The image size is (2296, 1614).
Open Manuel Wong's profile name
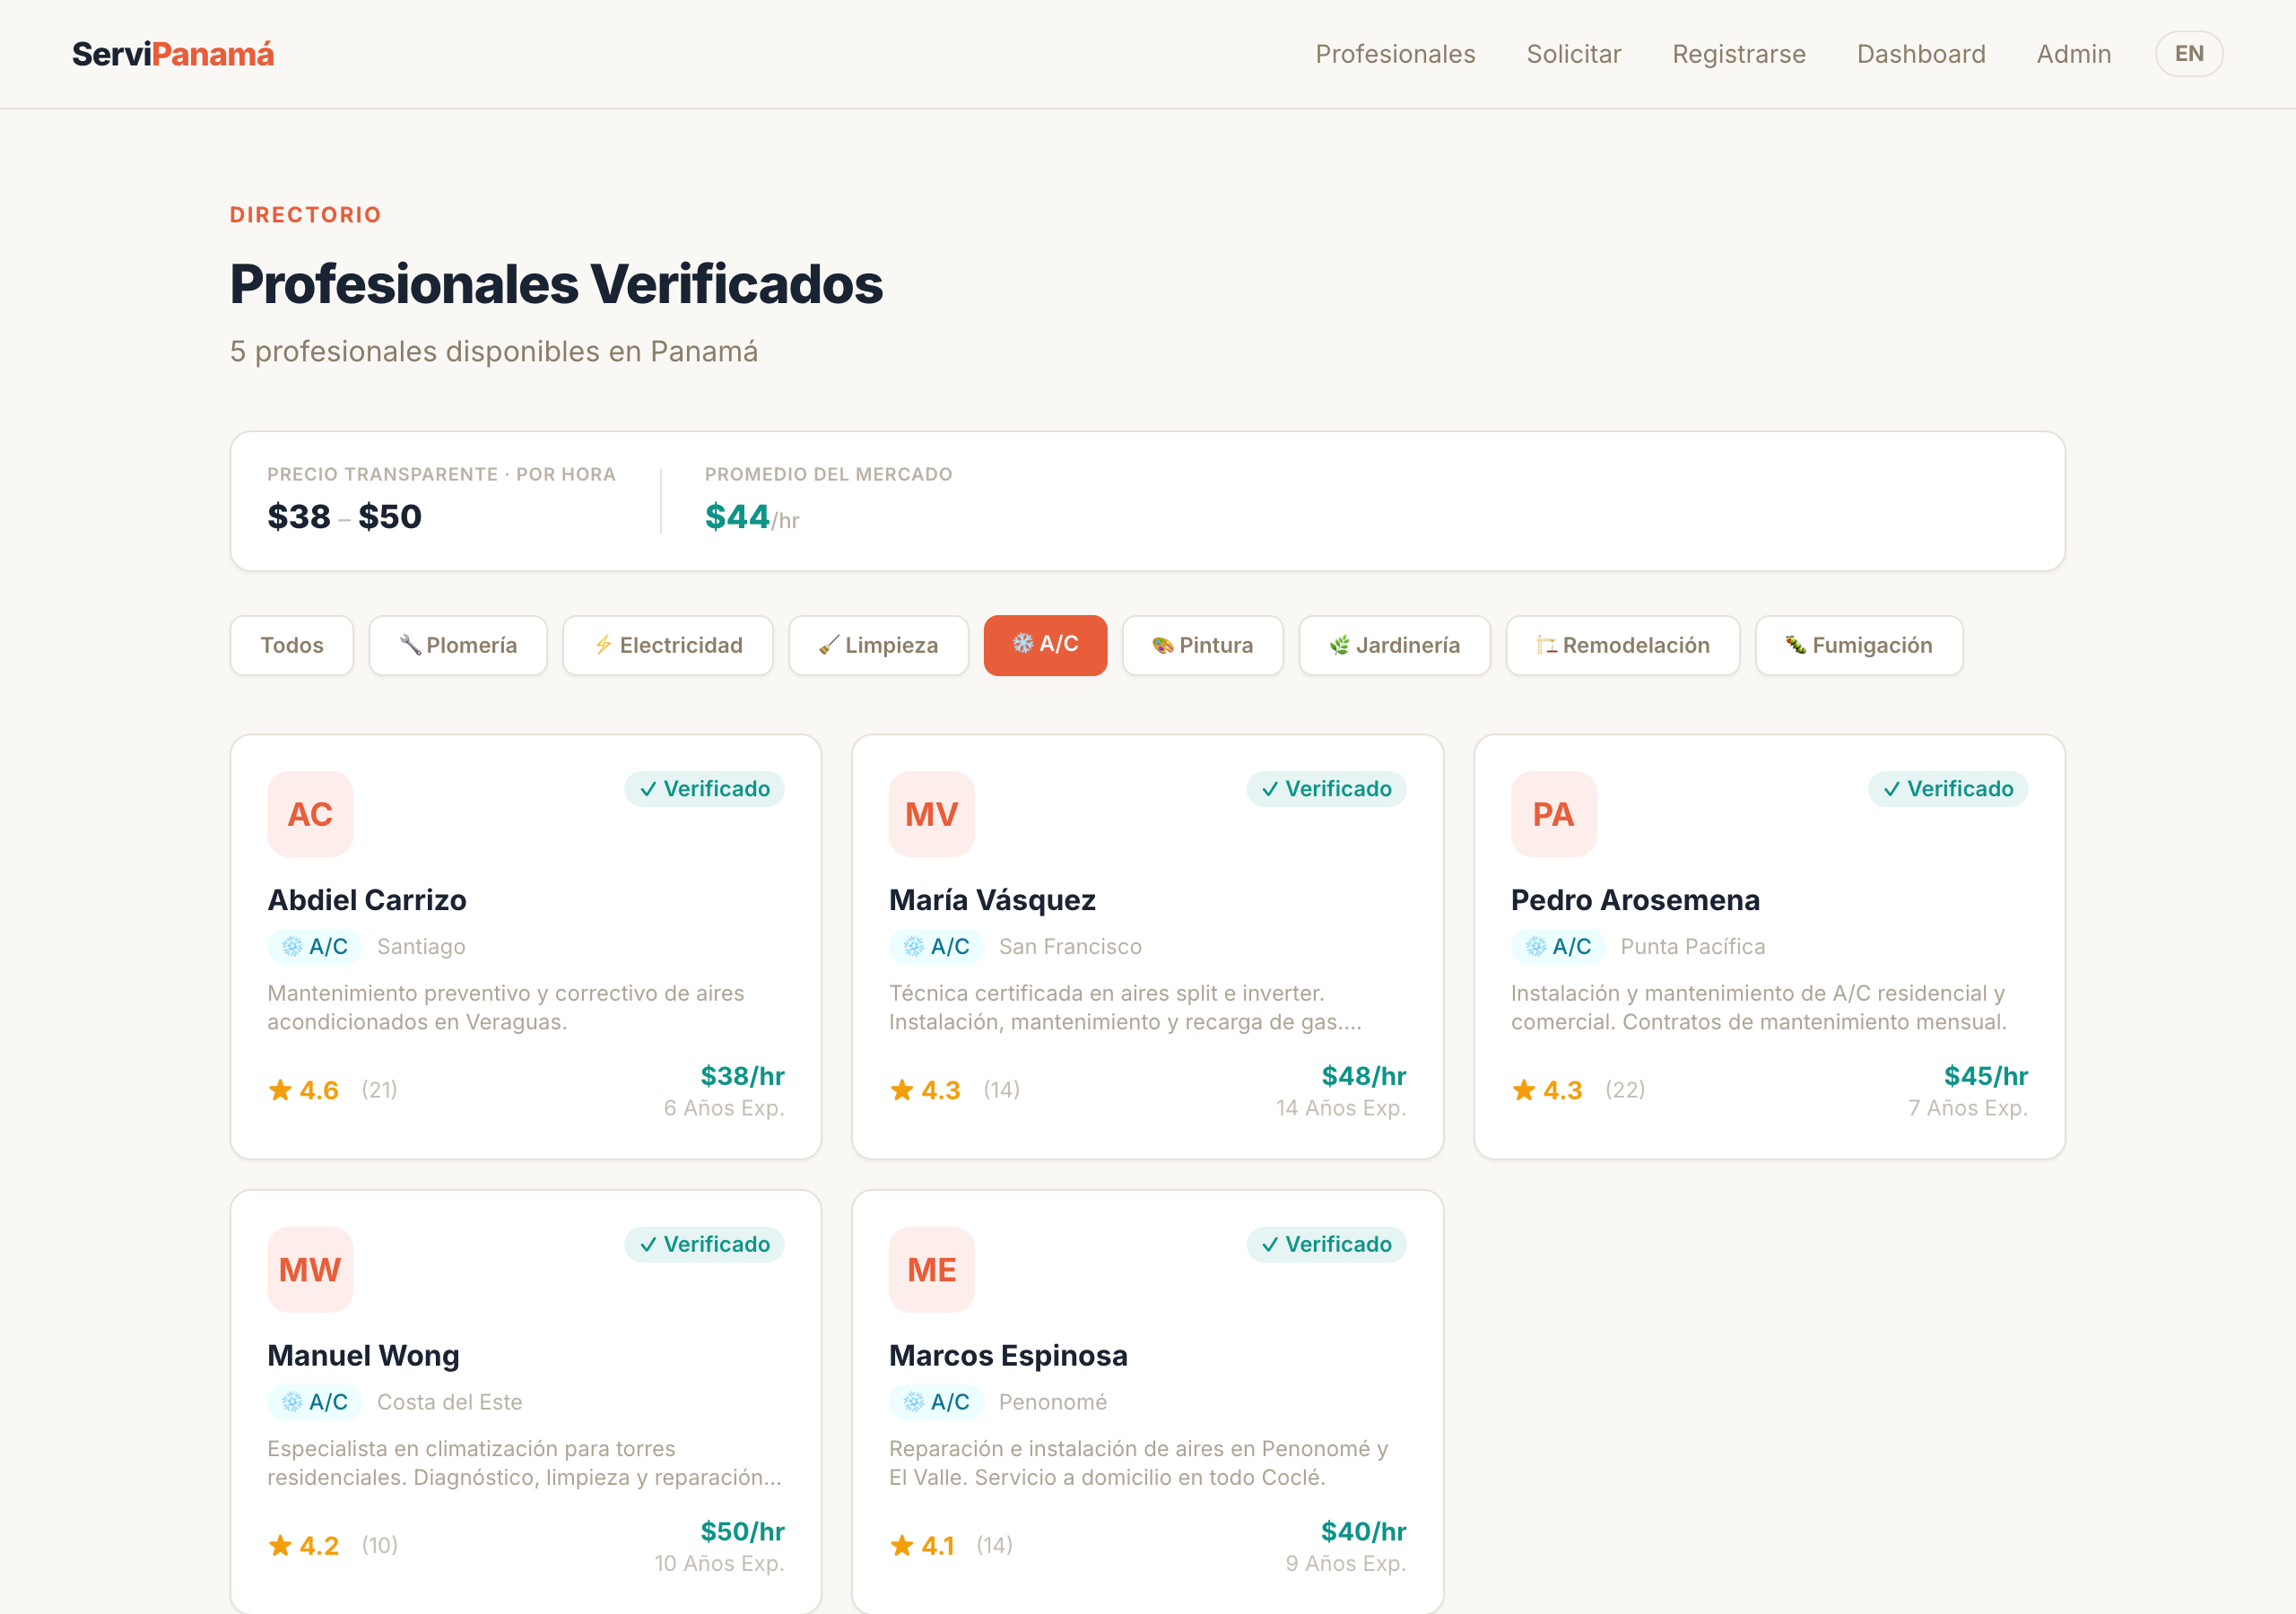(363, 1355)
